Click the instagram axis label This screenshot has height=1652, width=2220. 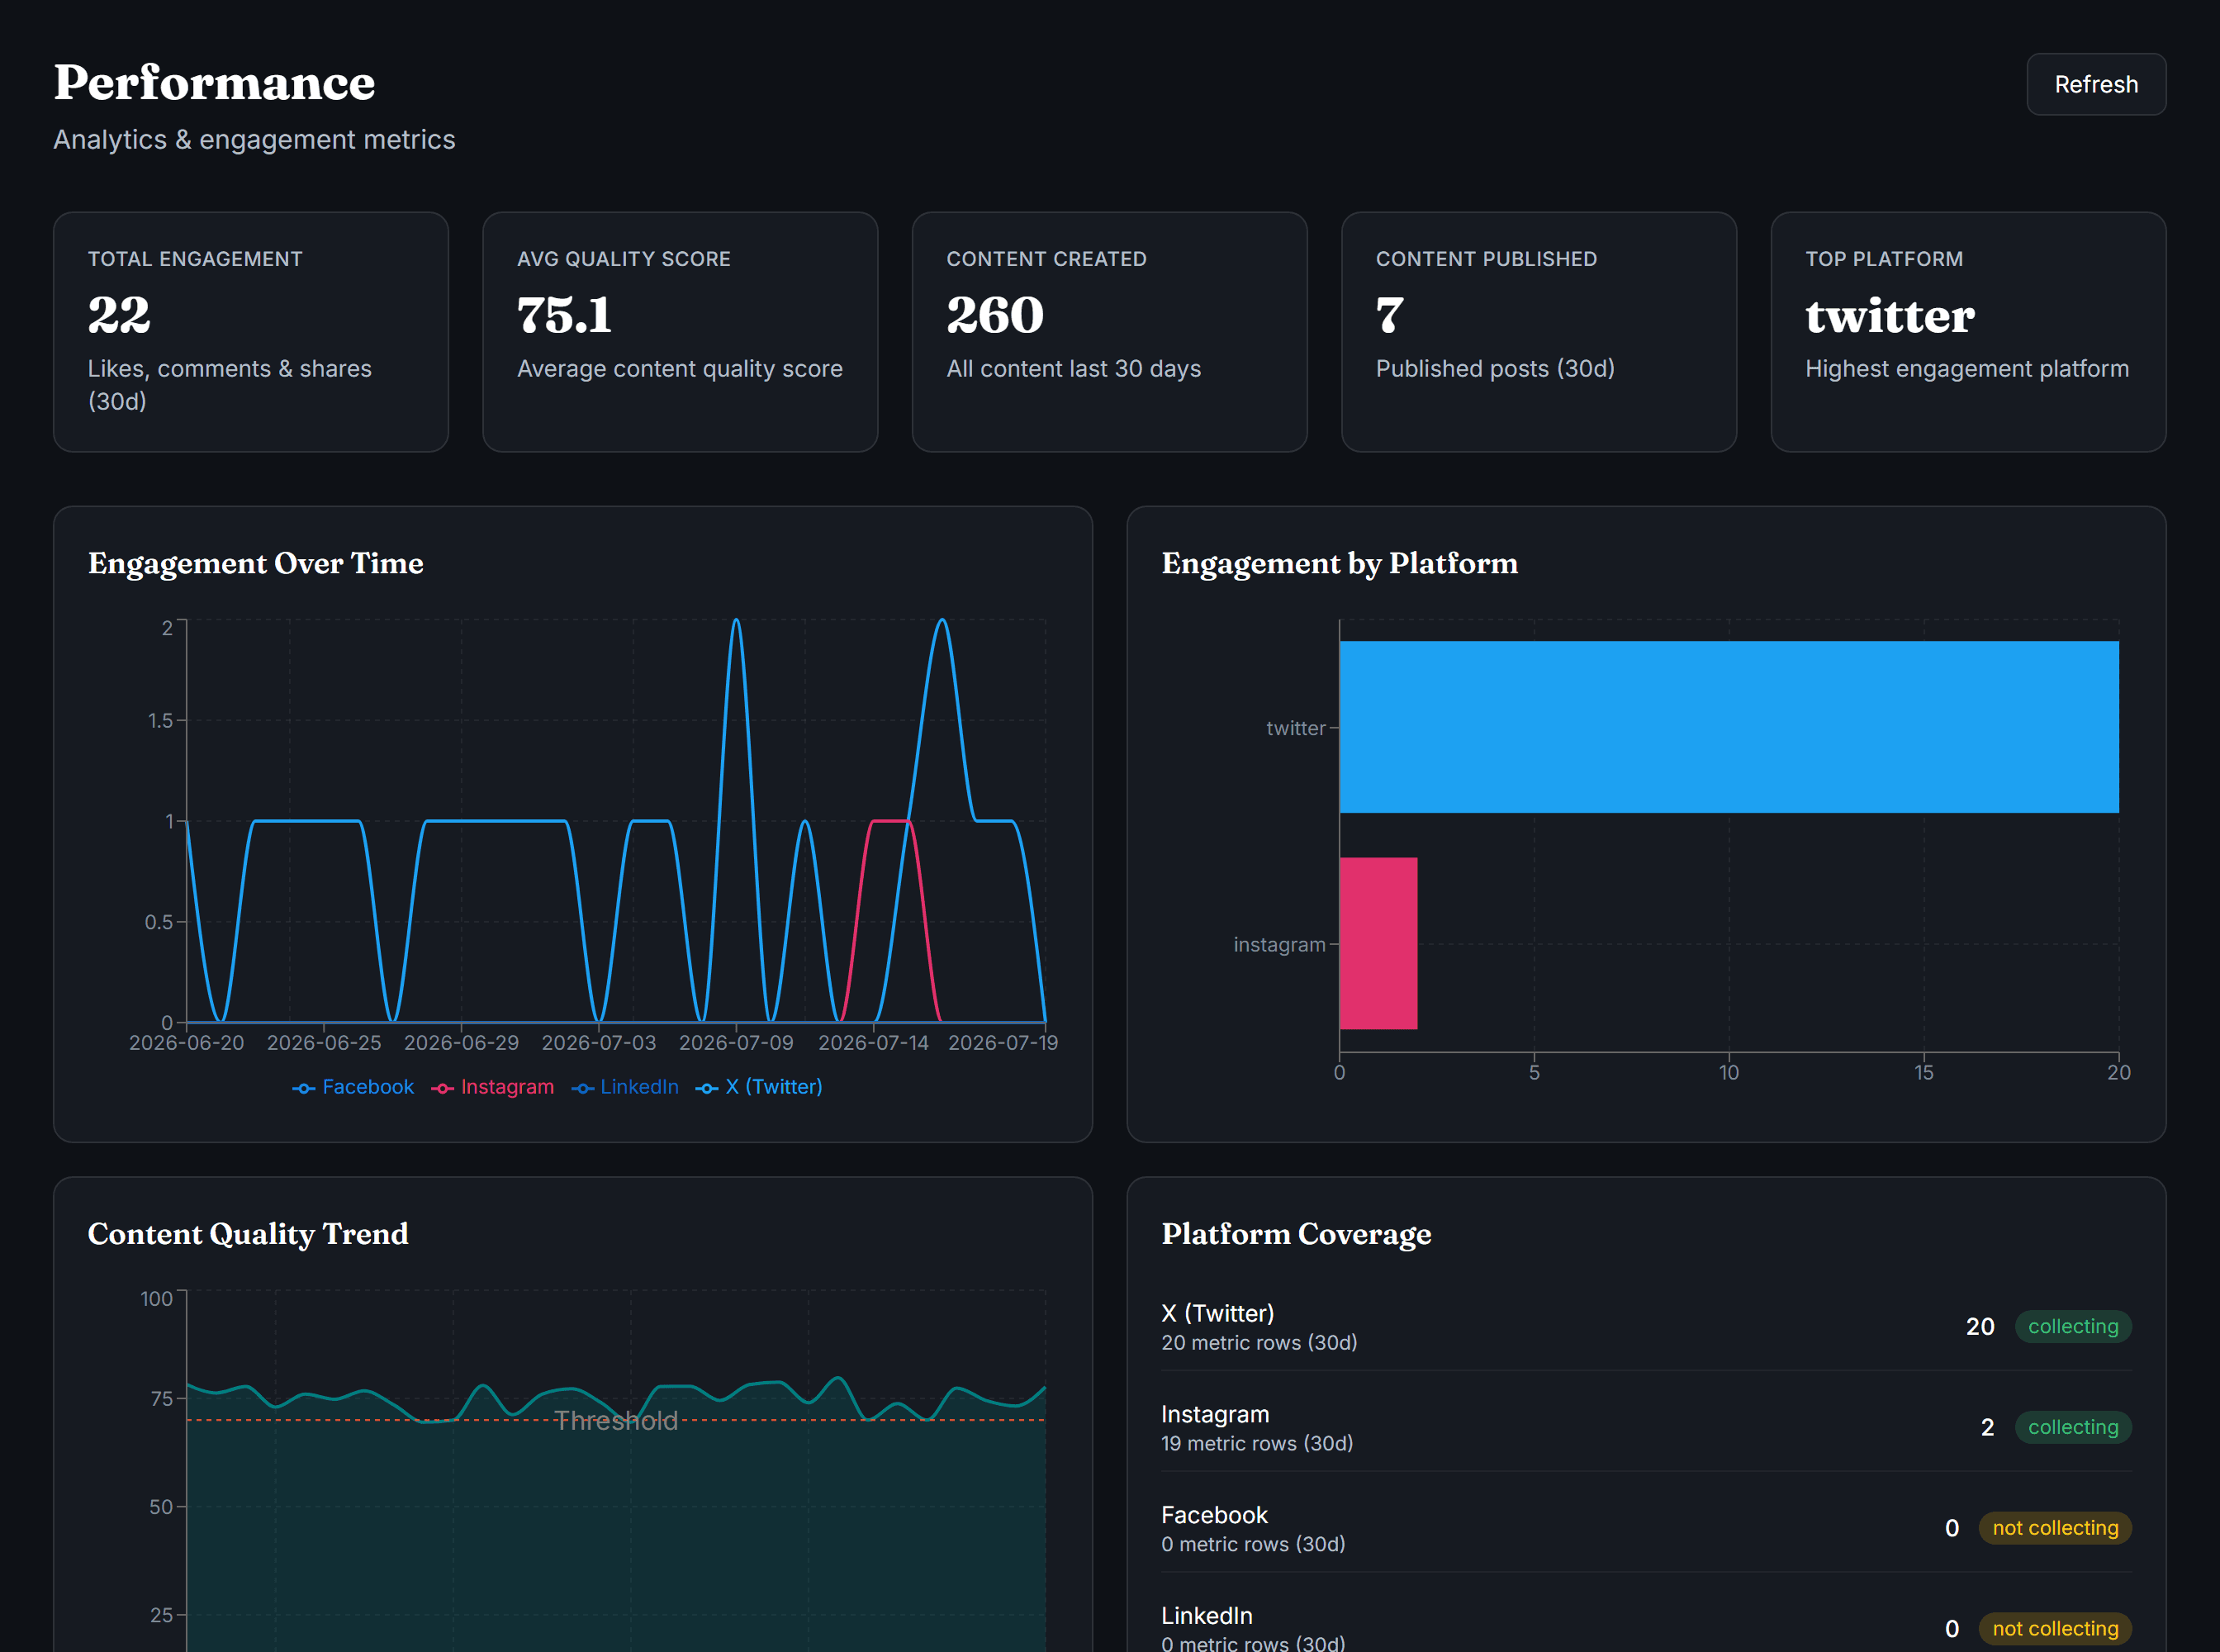click(x=1279, y=944)
